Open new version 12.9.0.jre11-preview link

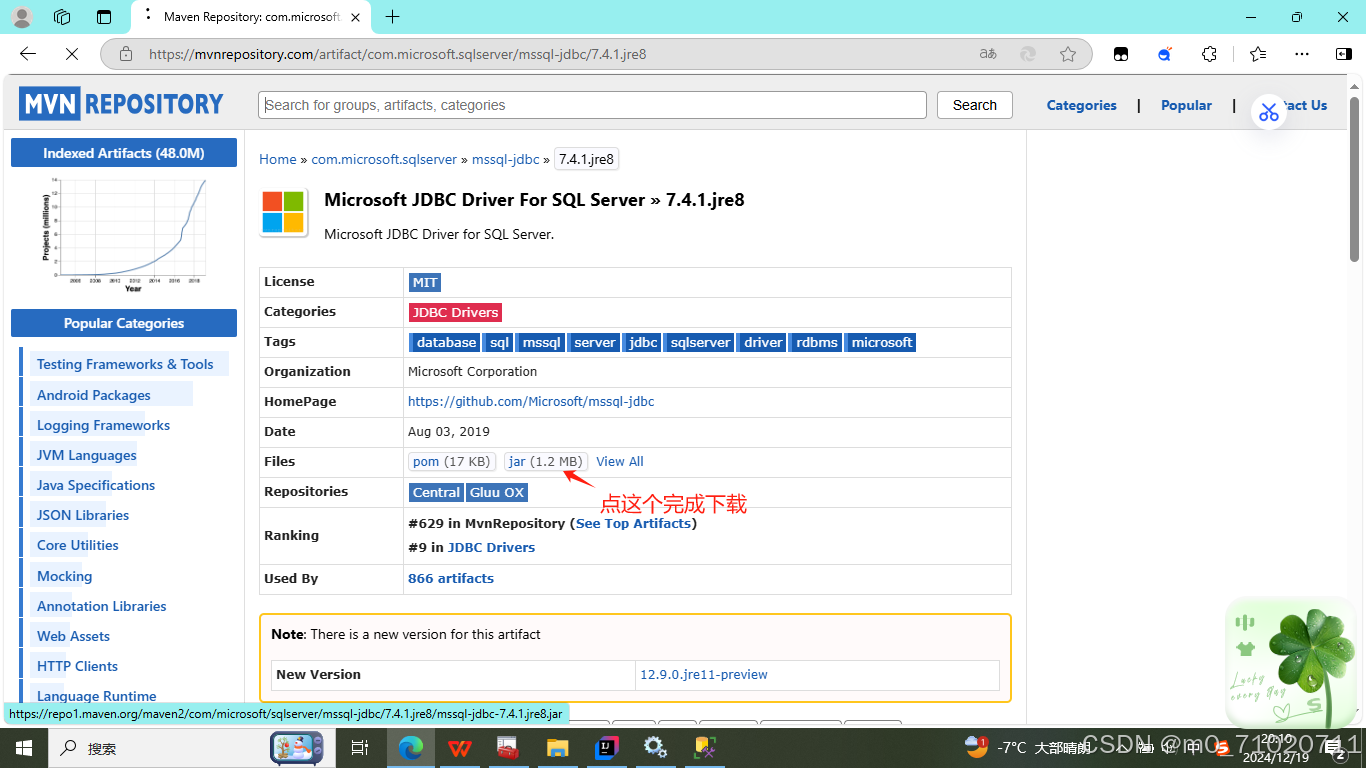704,674
